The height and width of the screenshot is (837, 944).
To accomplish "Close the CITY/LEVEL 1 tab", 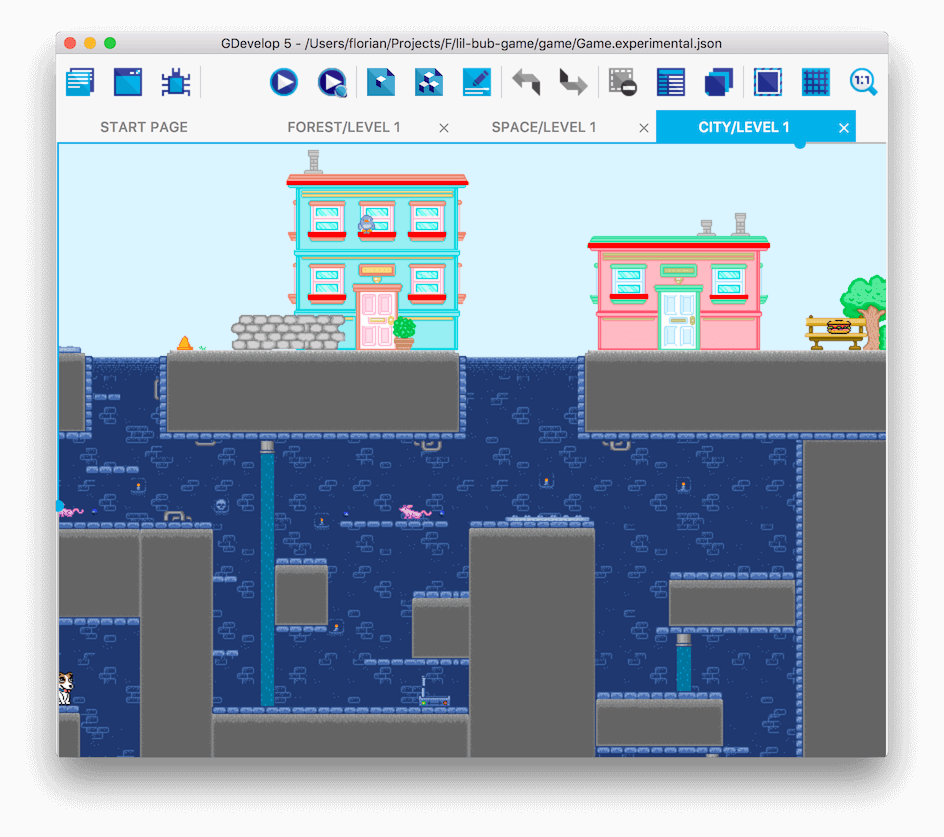I will coord(843,127).
